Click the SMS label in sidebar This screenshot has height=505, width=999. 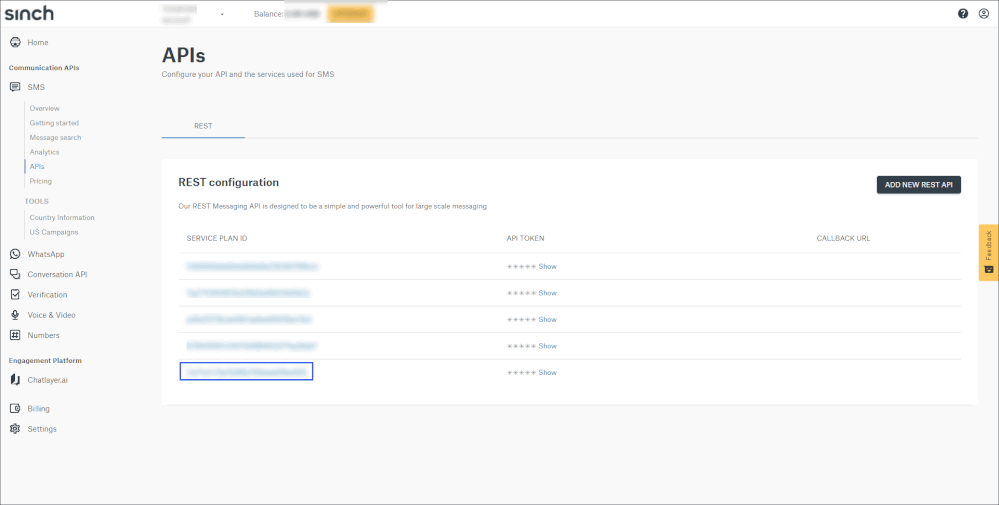point(36,87)
